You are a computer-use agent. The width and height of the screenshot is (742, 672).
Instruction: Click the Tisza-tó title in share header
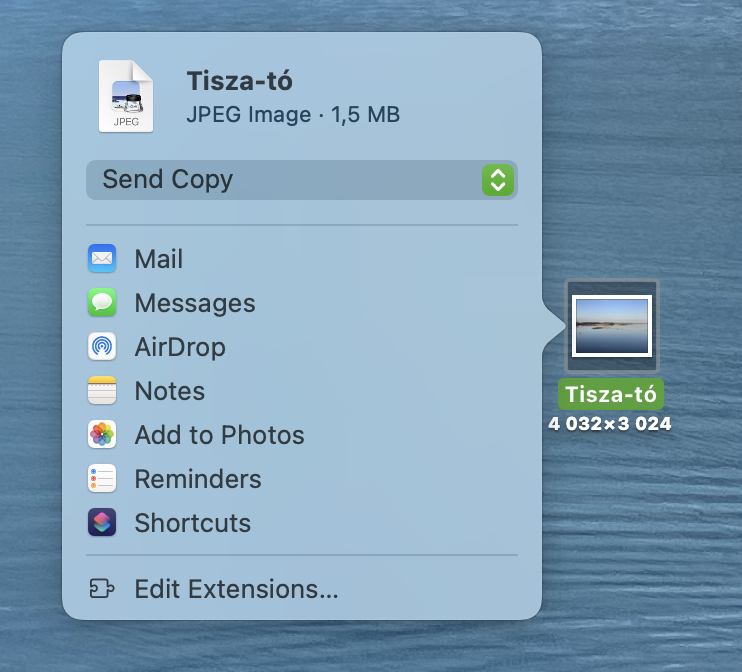239,81
